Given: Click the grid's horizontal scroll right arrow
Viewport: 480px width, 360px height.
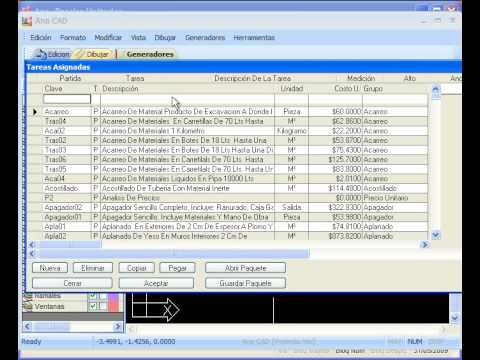Looking at the screenshot, I should 425,245.
